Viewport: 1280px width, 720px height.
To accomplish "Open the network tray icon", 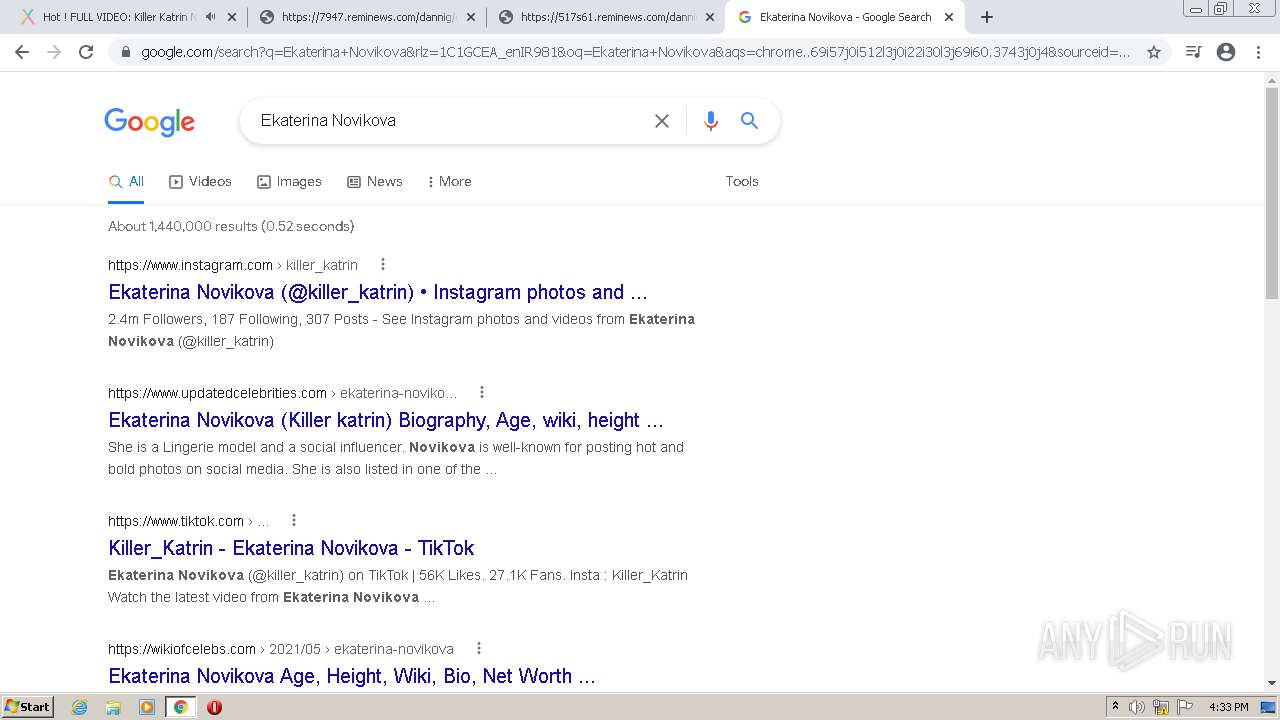I will tap(1161, 707).
